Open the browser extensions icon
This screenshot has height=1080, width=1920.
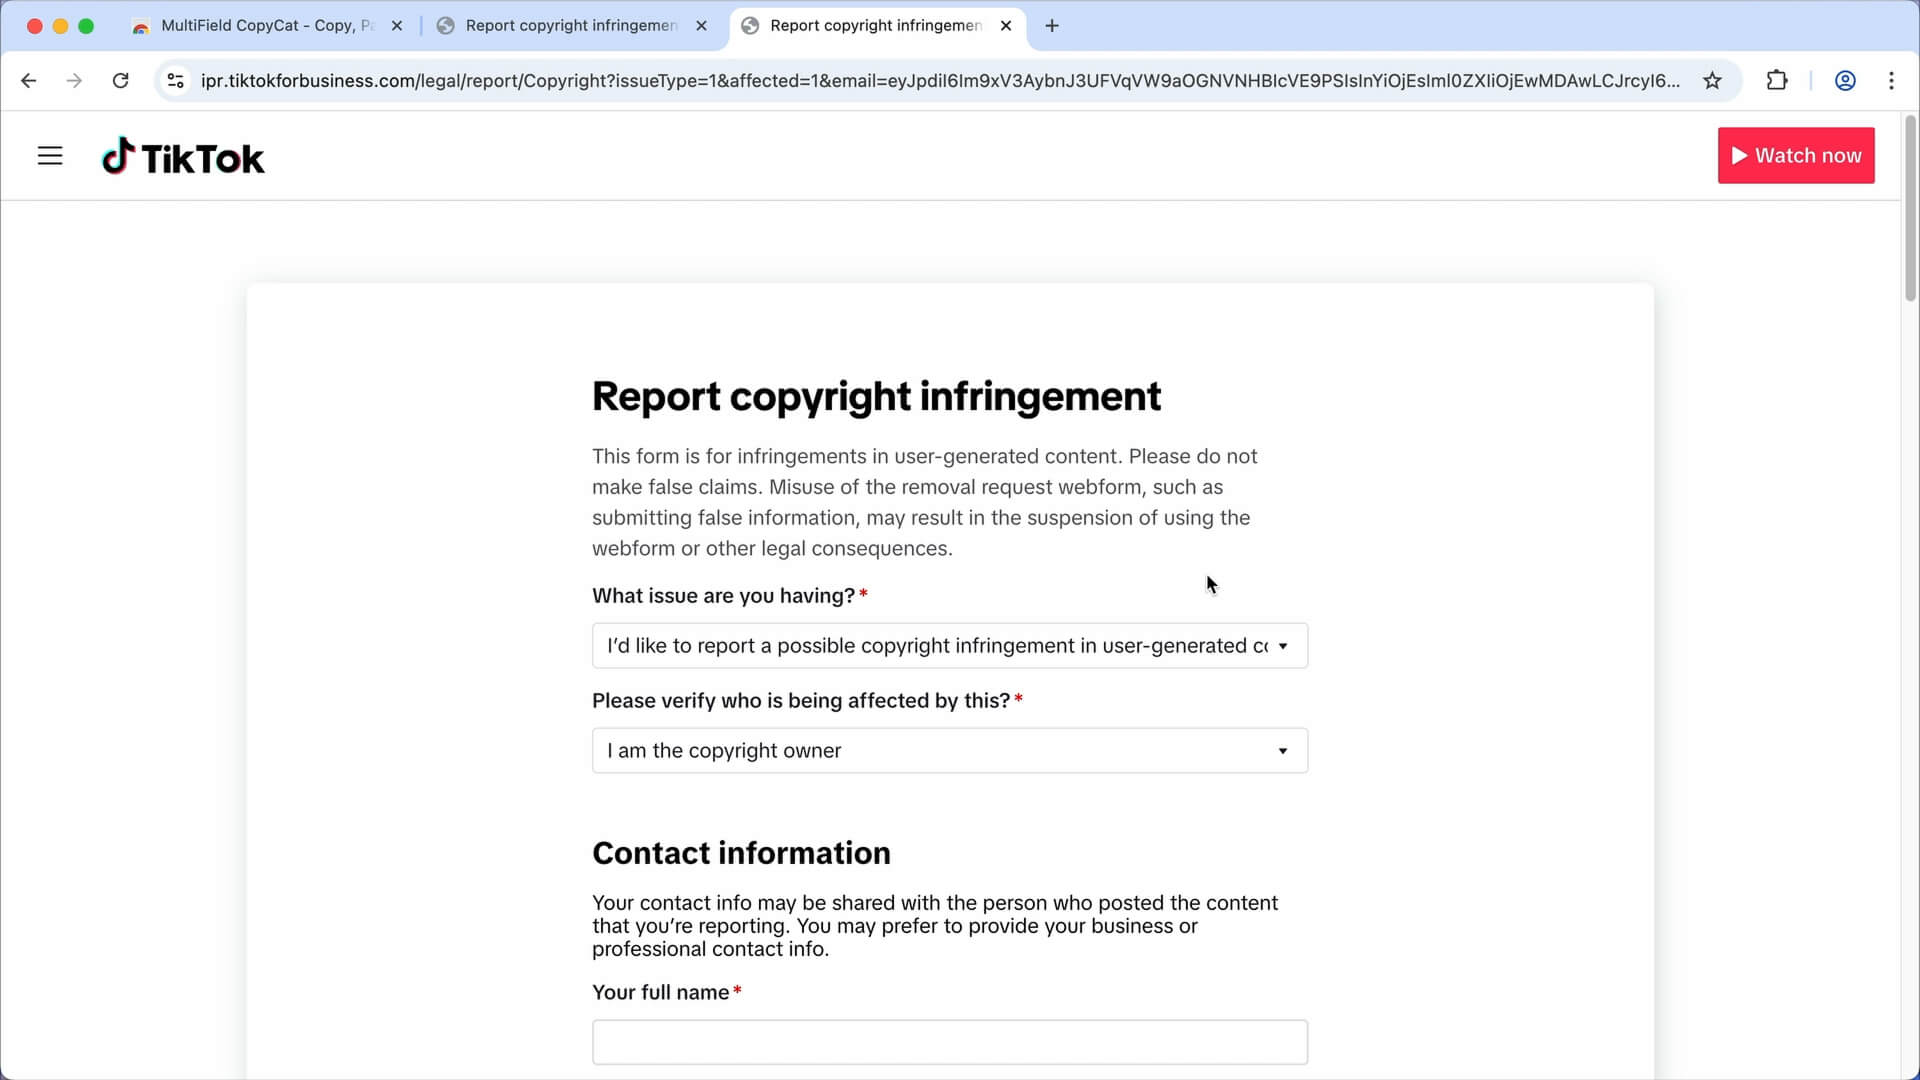pyautogui.click(x=1778, y=81)
